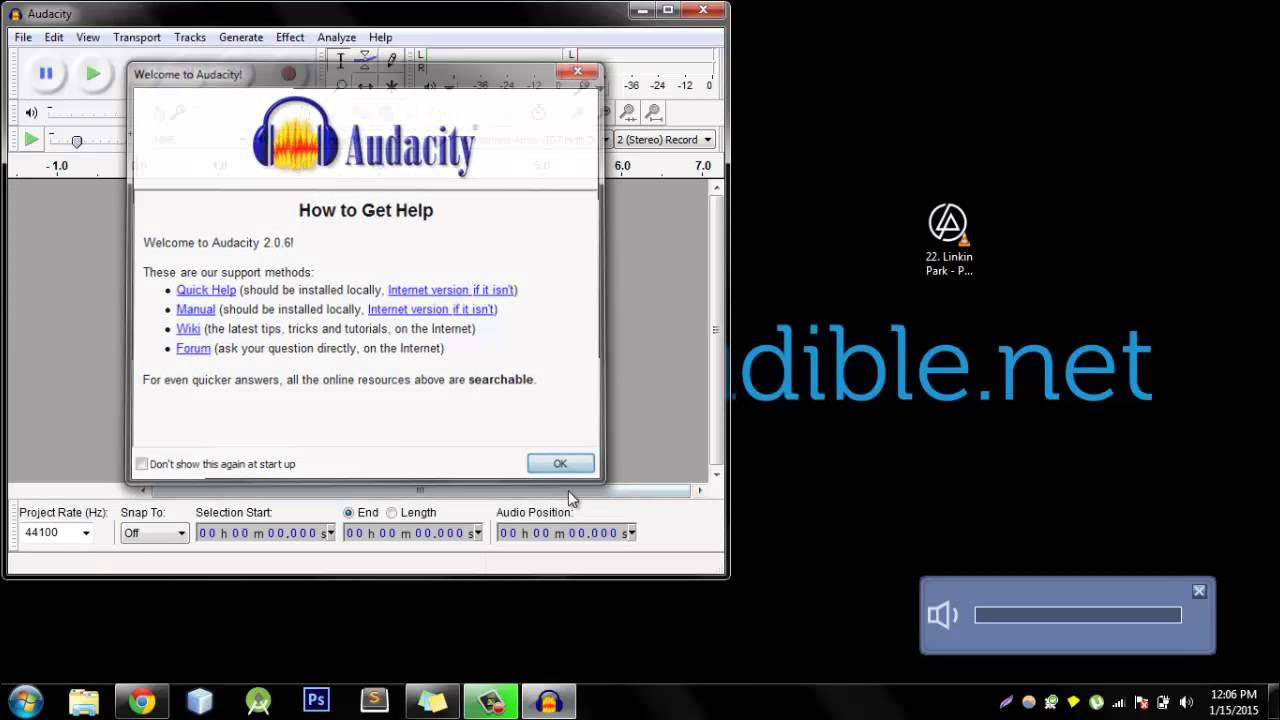
Task: Click the track area vertical scrollbar
Action: tap(716, 330)
